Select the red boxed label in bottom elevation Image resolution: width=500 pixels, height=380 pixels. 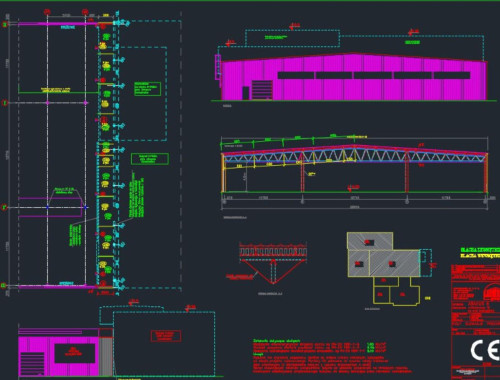click(166, 336)
